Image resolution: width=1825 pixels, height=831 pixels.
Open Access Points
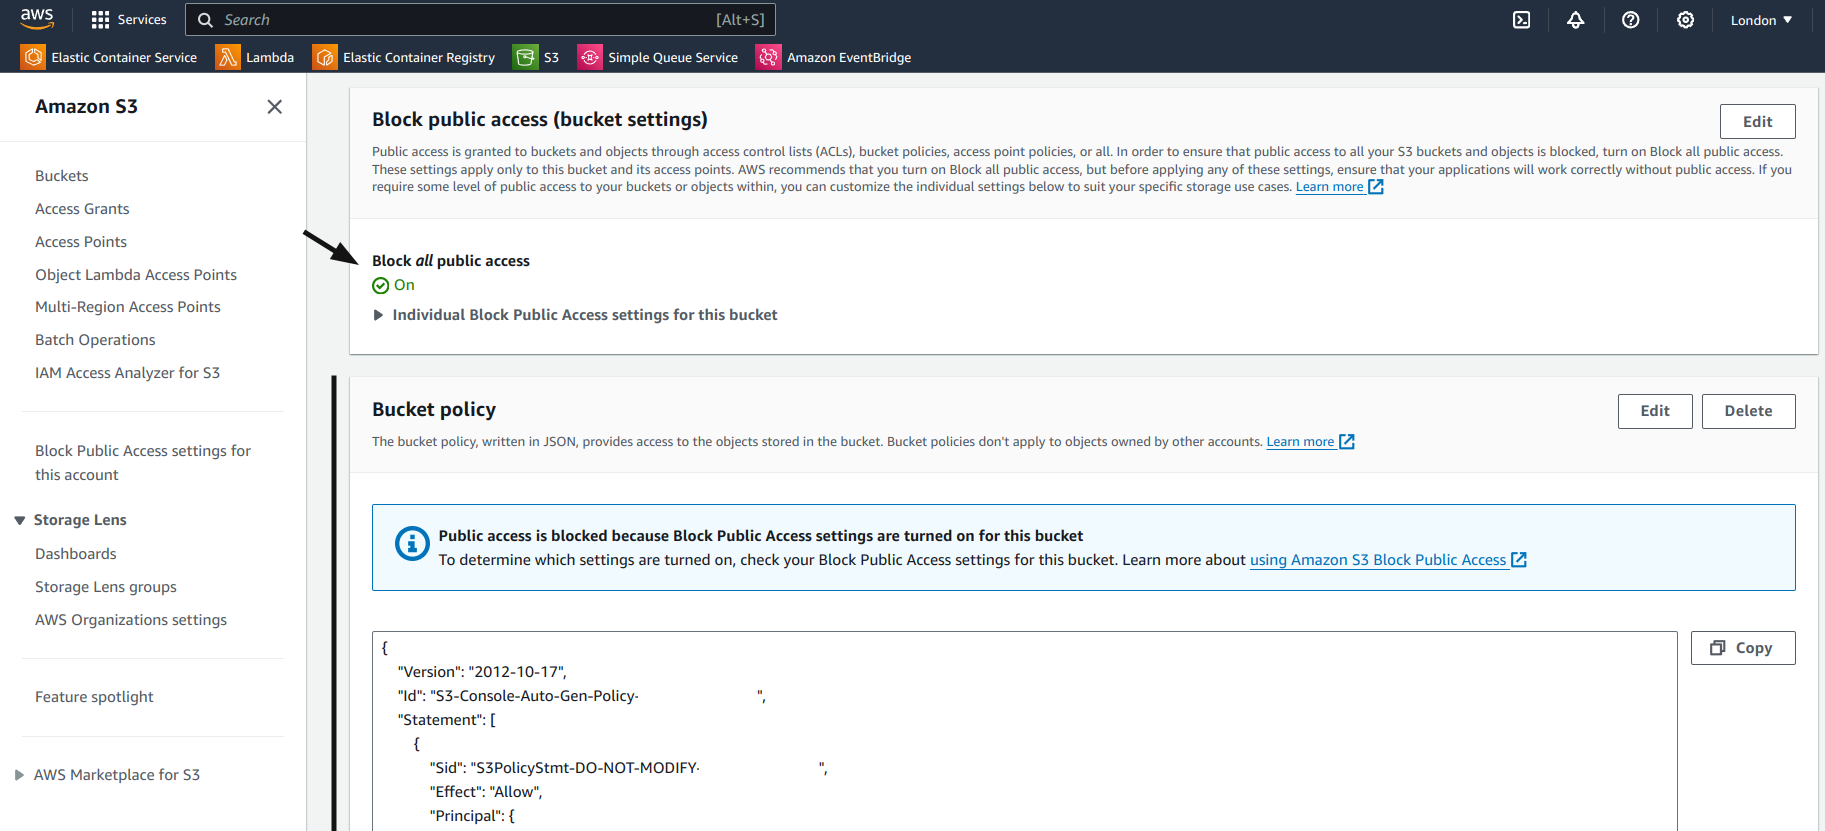[81, 242]
